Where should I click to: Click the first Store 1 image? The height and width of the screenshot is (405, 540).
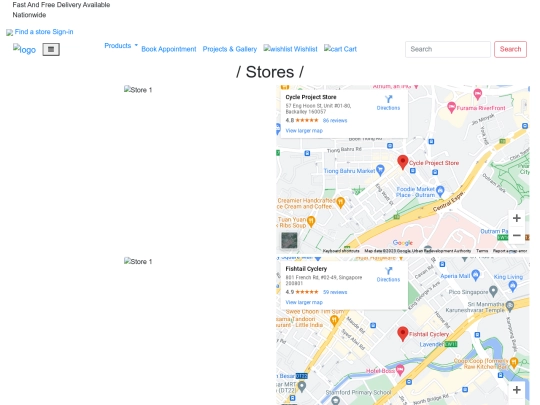pyautogui.click(x=138, y=90)
